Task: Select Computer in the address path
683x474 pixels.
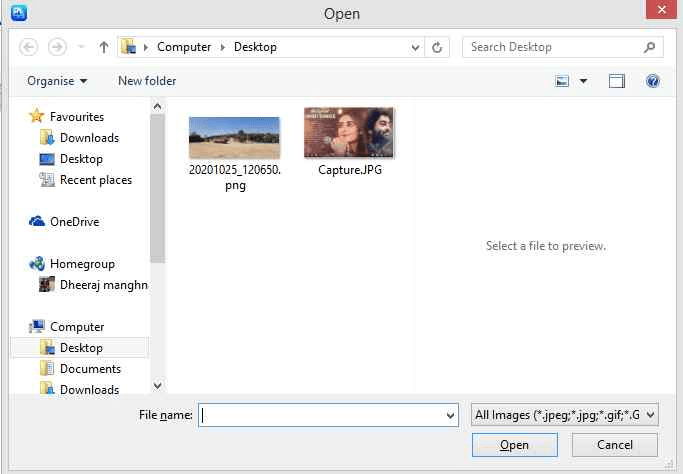Action: [184, 47]
